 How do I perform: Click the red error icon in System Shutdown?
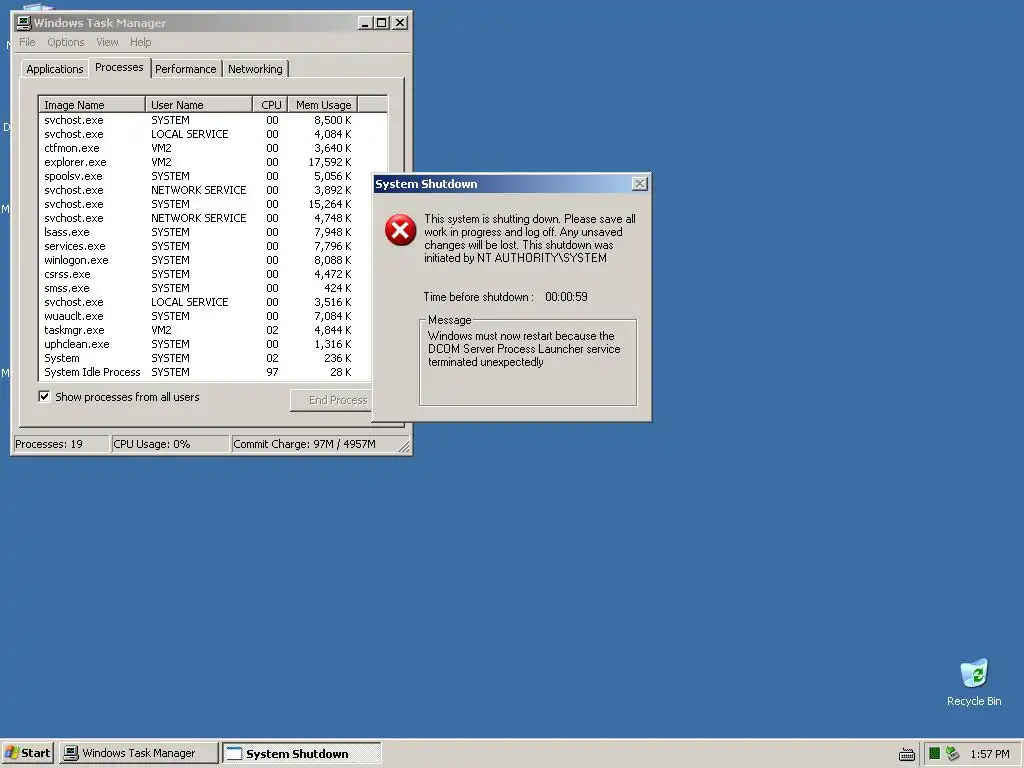tap(400, 230)
